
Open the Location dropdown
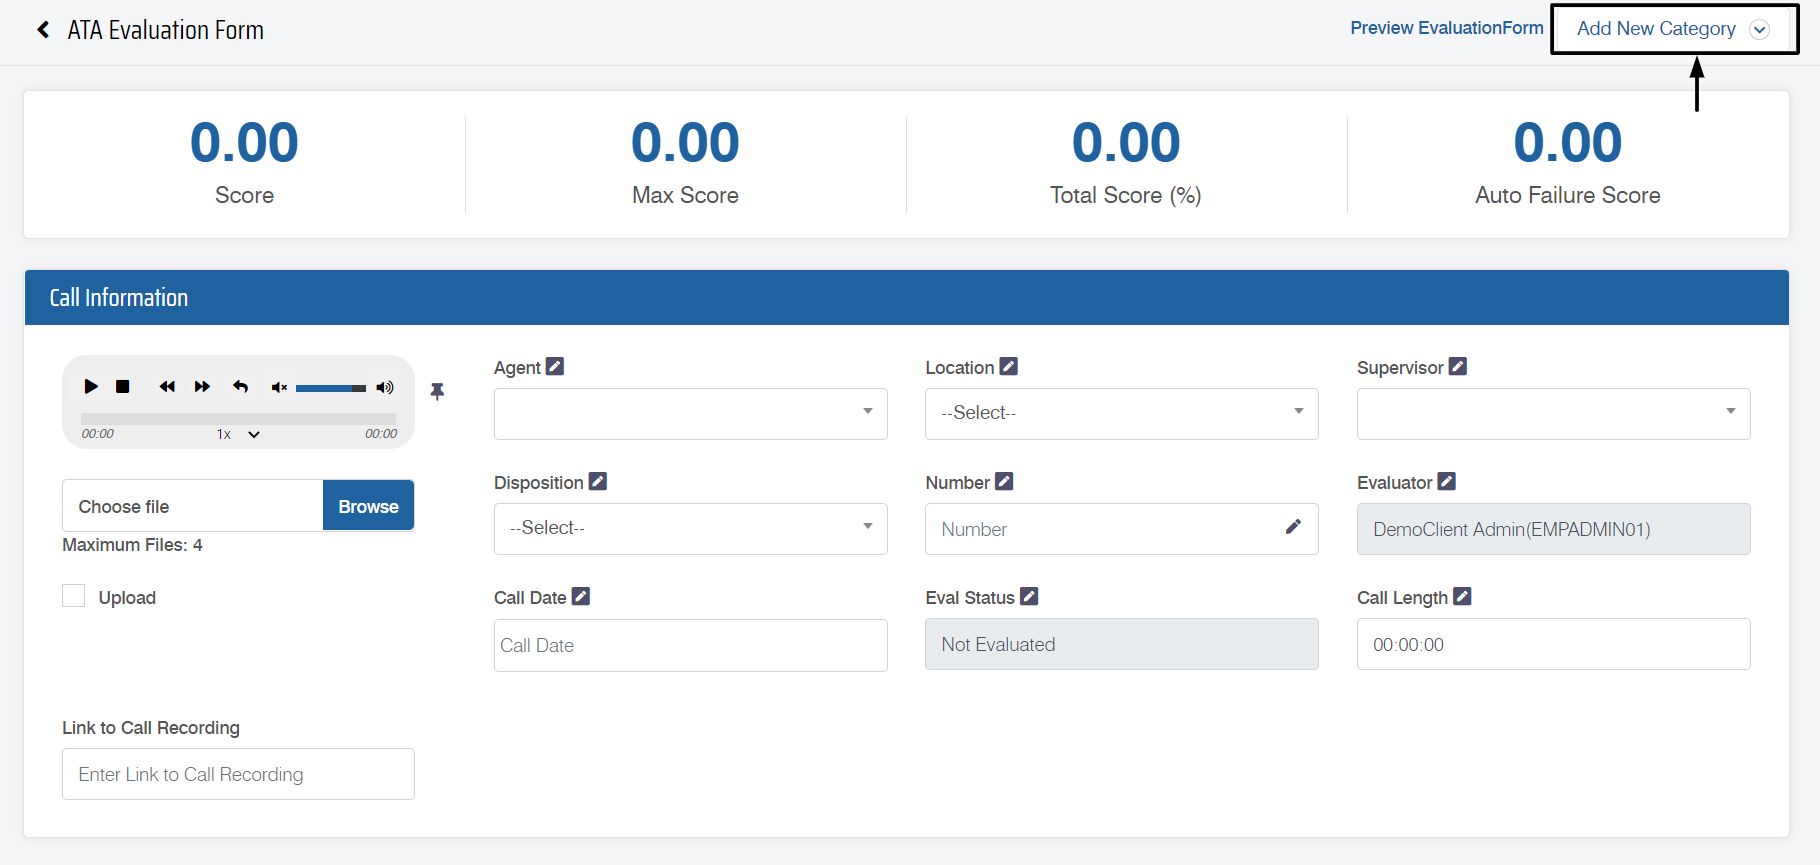[x=1121, y=413]
